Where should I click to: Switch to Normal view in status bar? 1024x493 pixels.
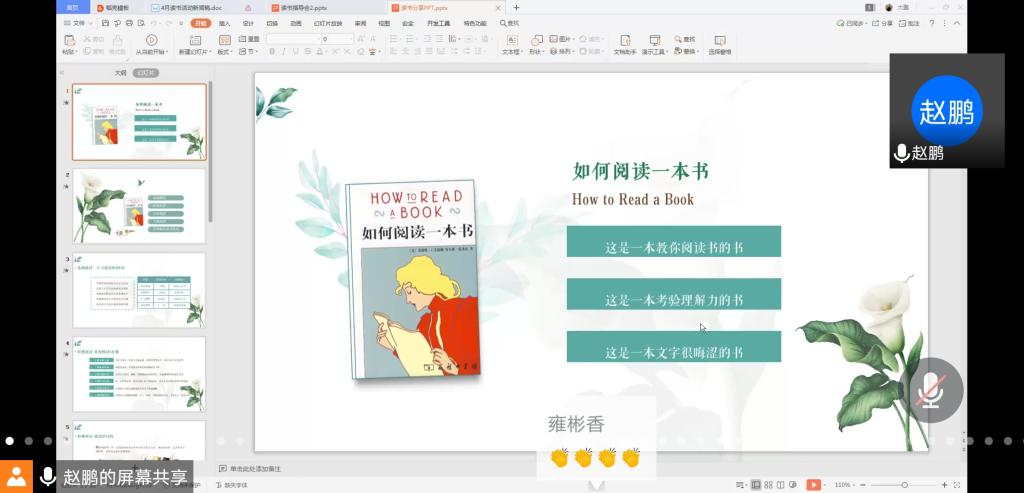coord(756,485)
